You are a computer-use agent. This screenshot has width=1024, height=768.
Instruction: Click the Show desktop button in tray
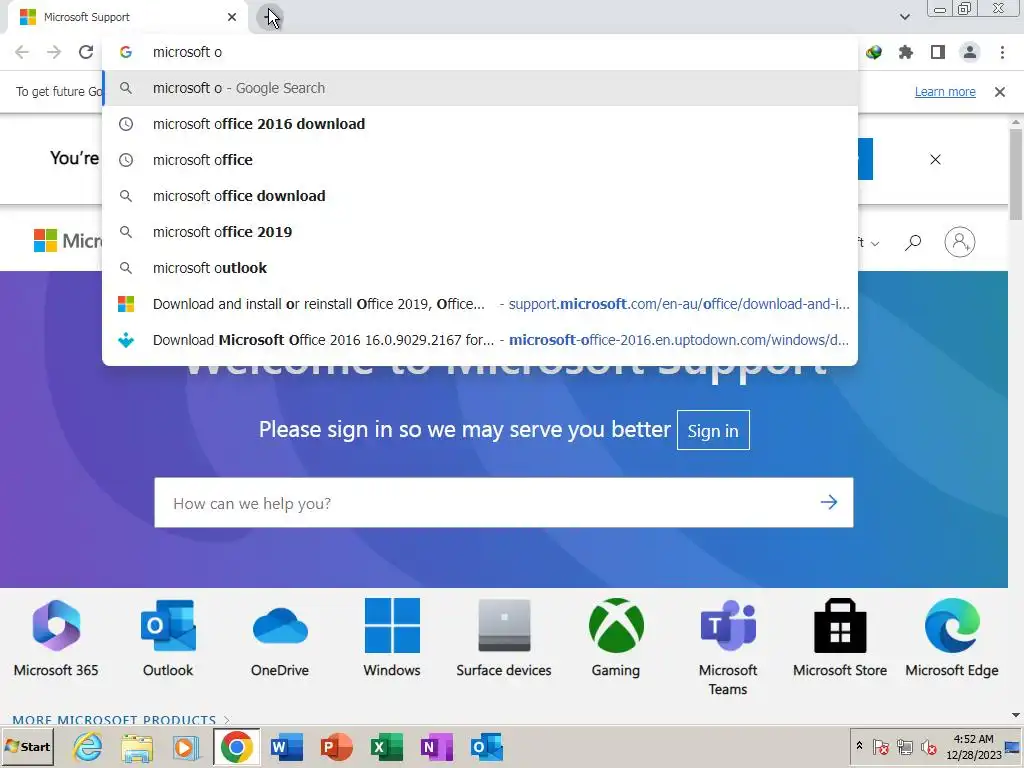tap(1013, 746)
